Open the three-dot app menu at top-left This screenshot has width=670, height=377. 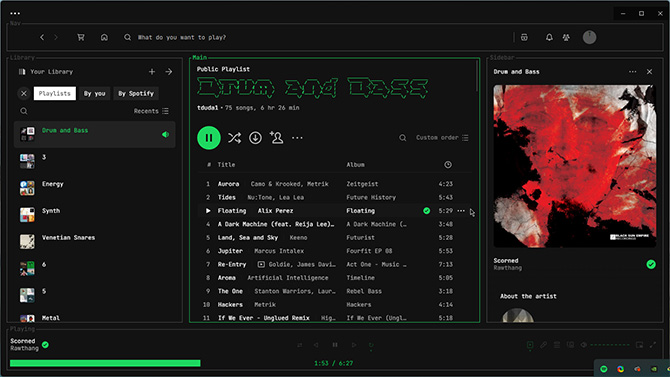point(15,13)
